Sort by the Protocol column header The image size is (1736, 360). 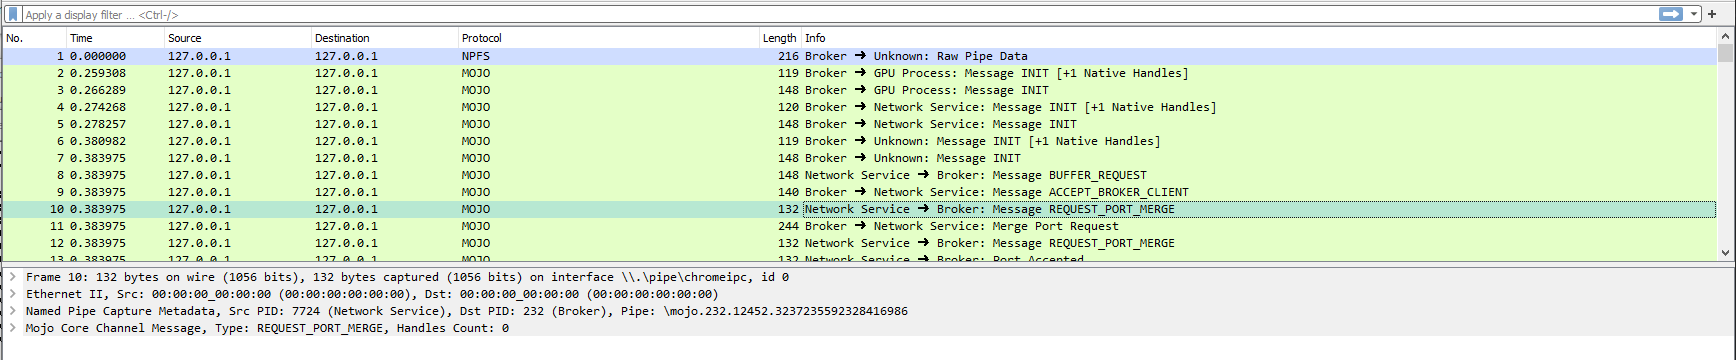[x=608, y=38]
